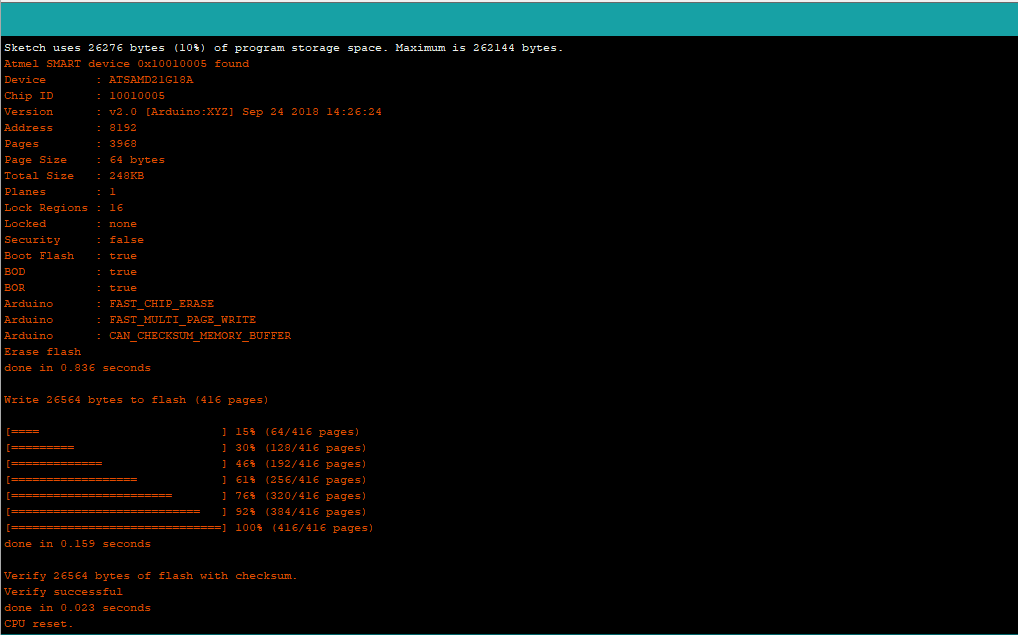The height and width of the screenshot is (635, 1018).
Task: Click the Lock Regions 16 line
Action: click(x=64, y=208)
